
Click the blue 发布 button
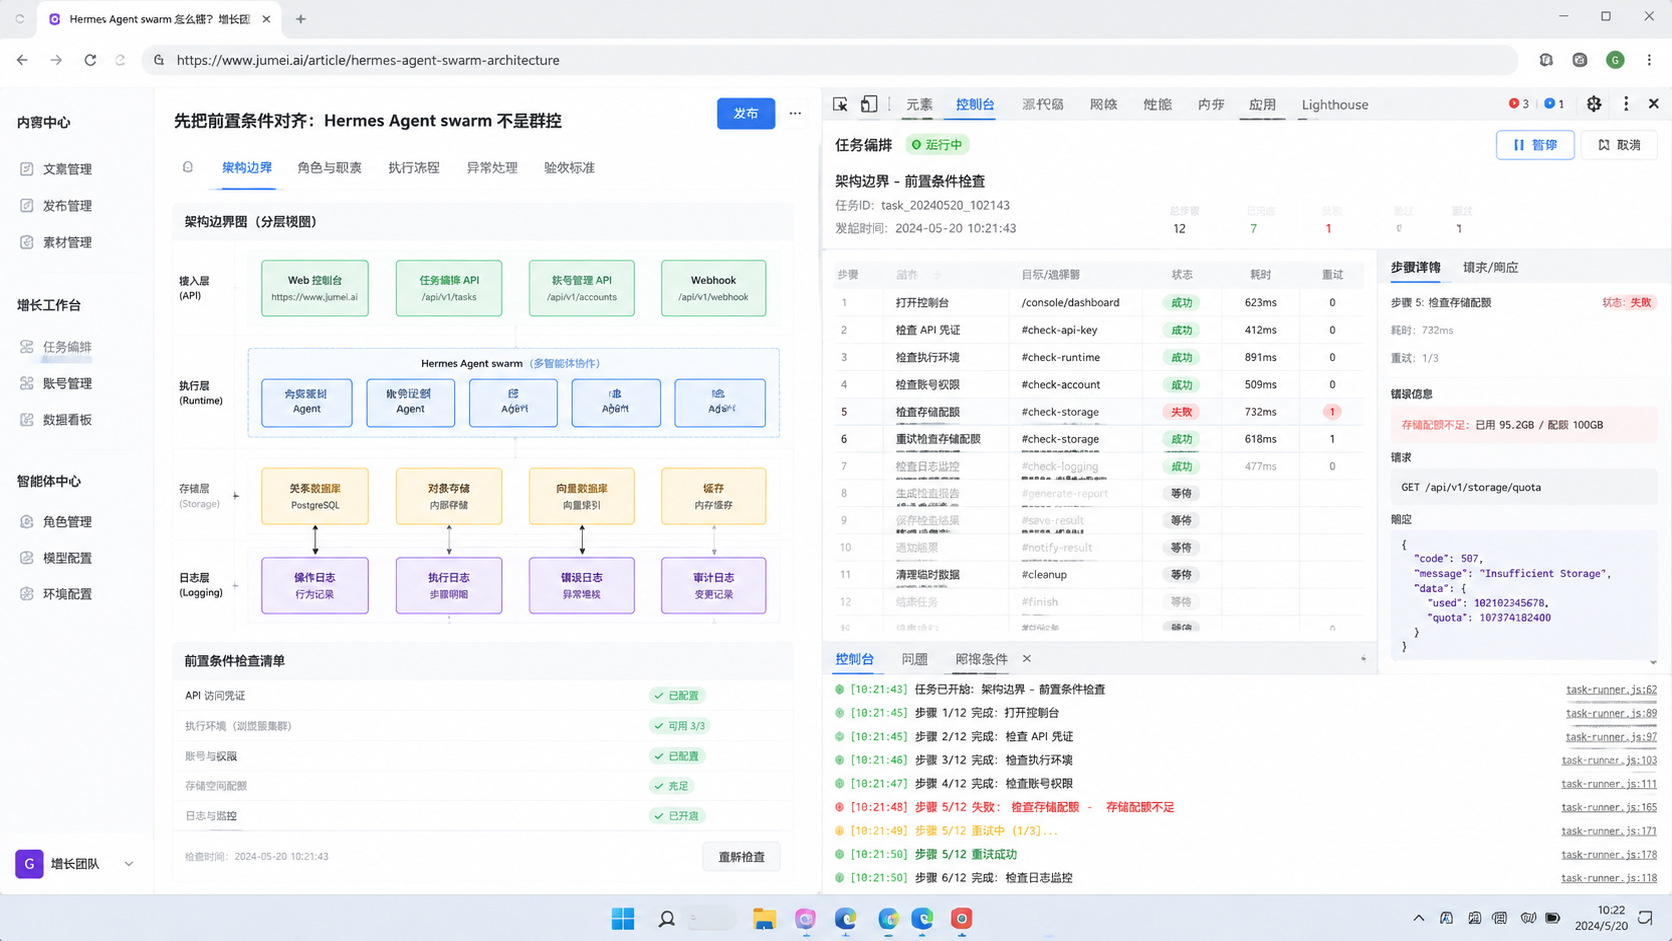pyautogui.click(x=746, y=114)
